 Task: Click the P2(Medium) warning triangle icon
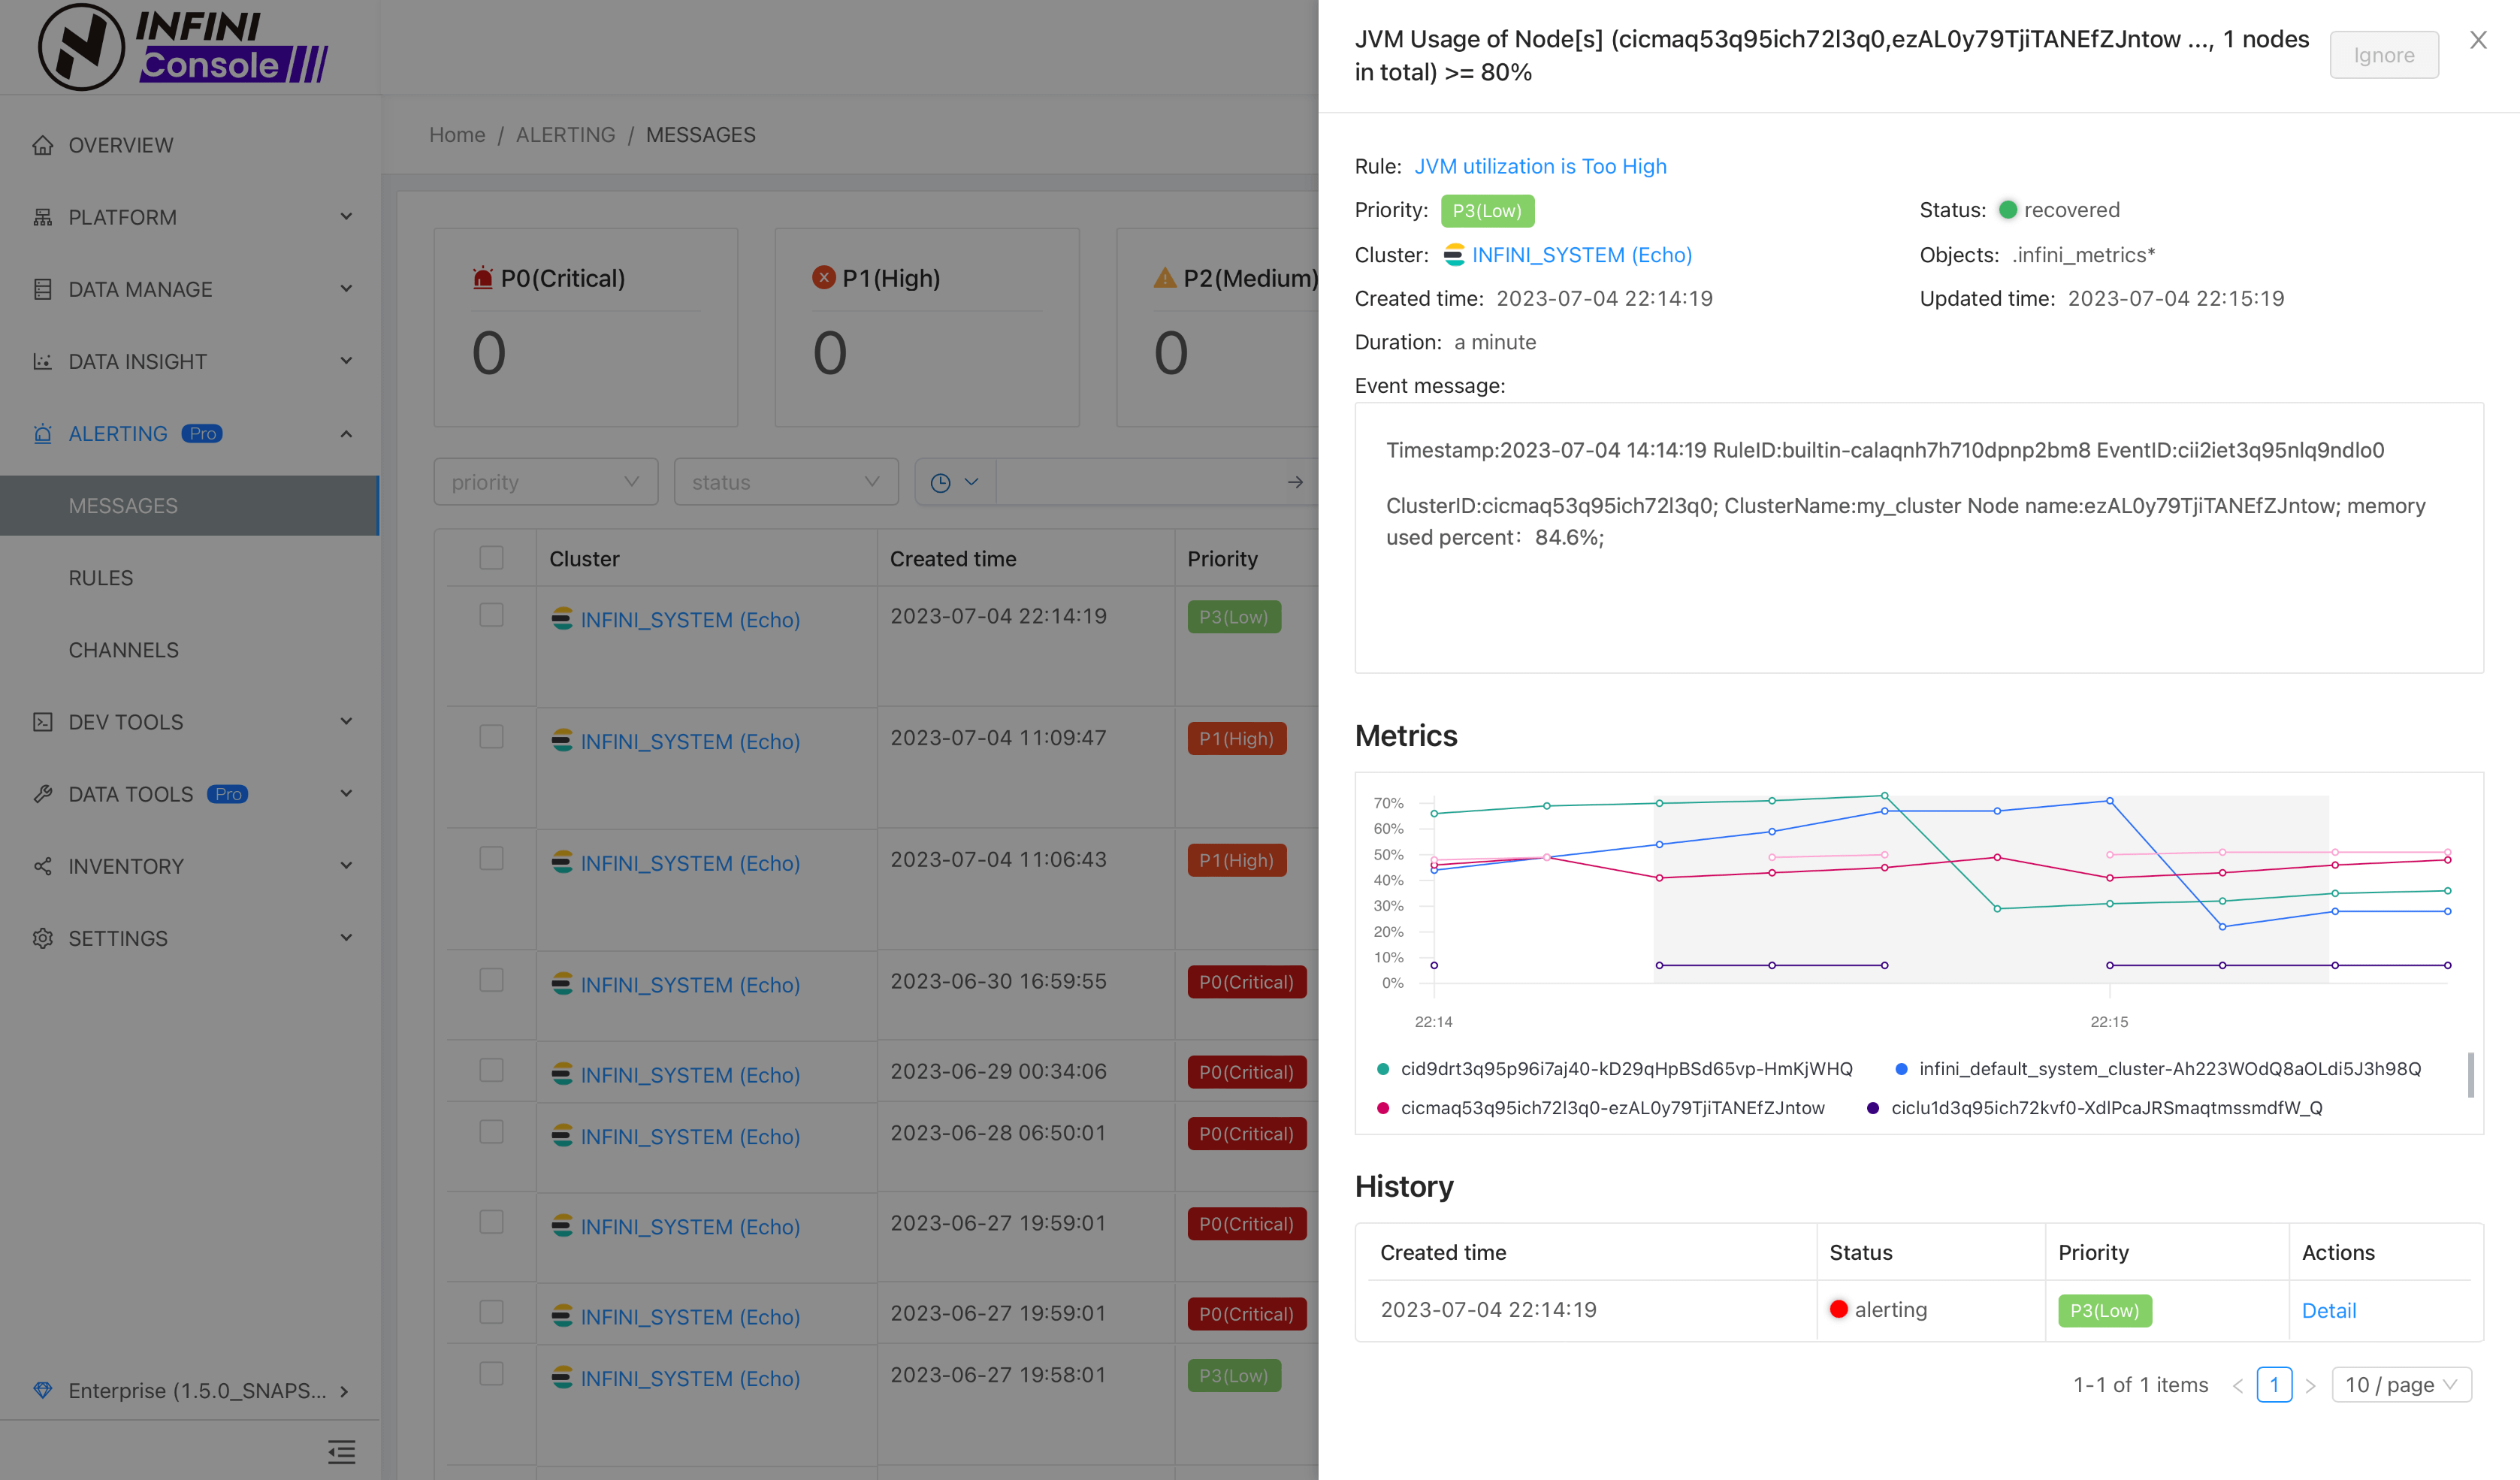coord(1164,277)
